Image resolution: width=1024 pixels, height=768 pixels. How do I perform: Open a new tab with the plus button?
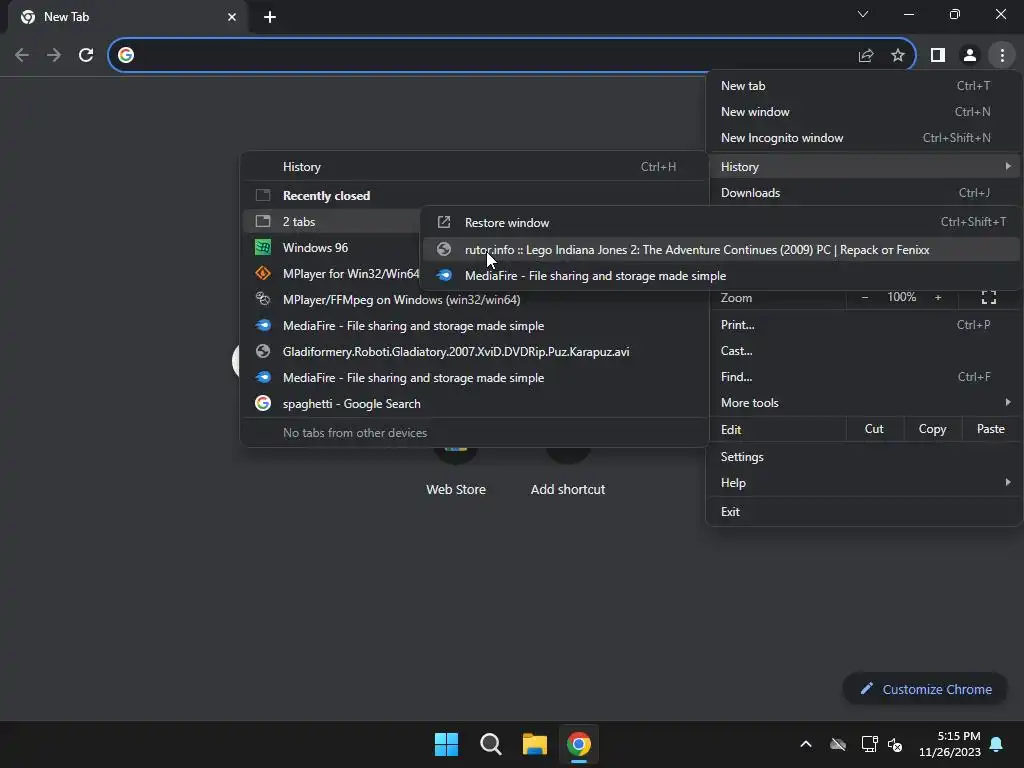270,17
